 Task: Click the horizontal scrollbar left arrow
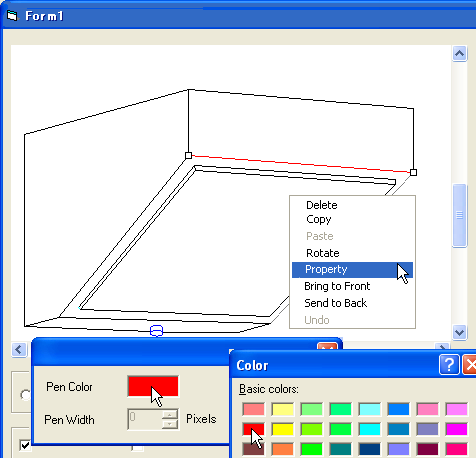click(19, 350)
